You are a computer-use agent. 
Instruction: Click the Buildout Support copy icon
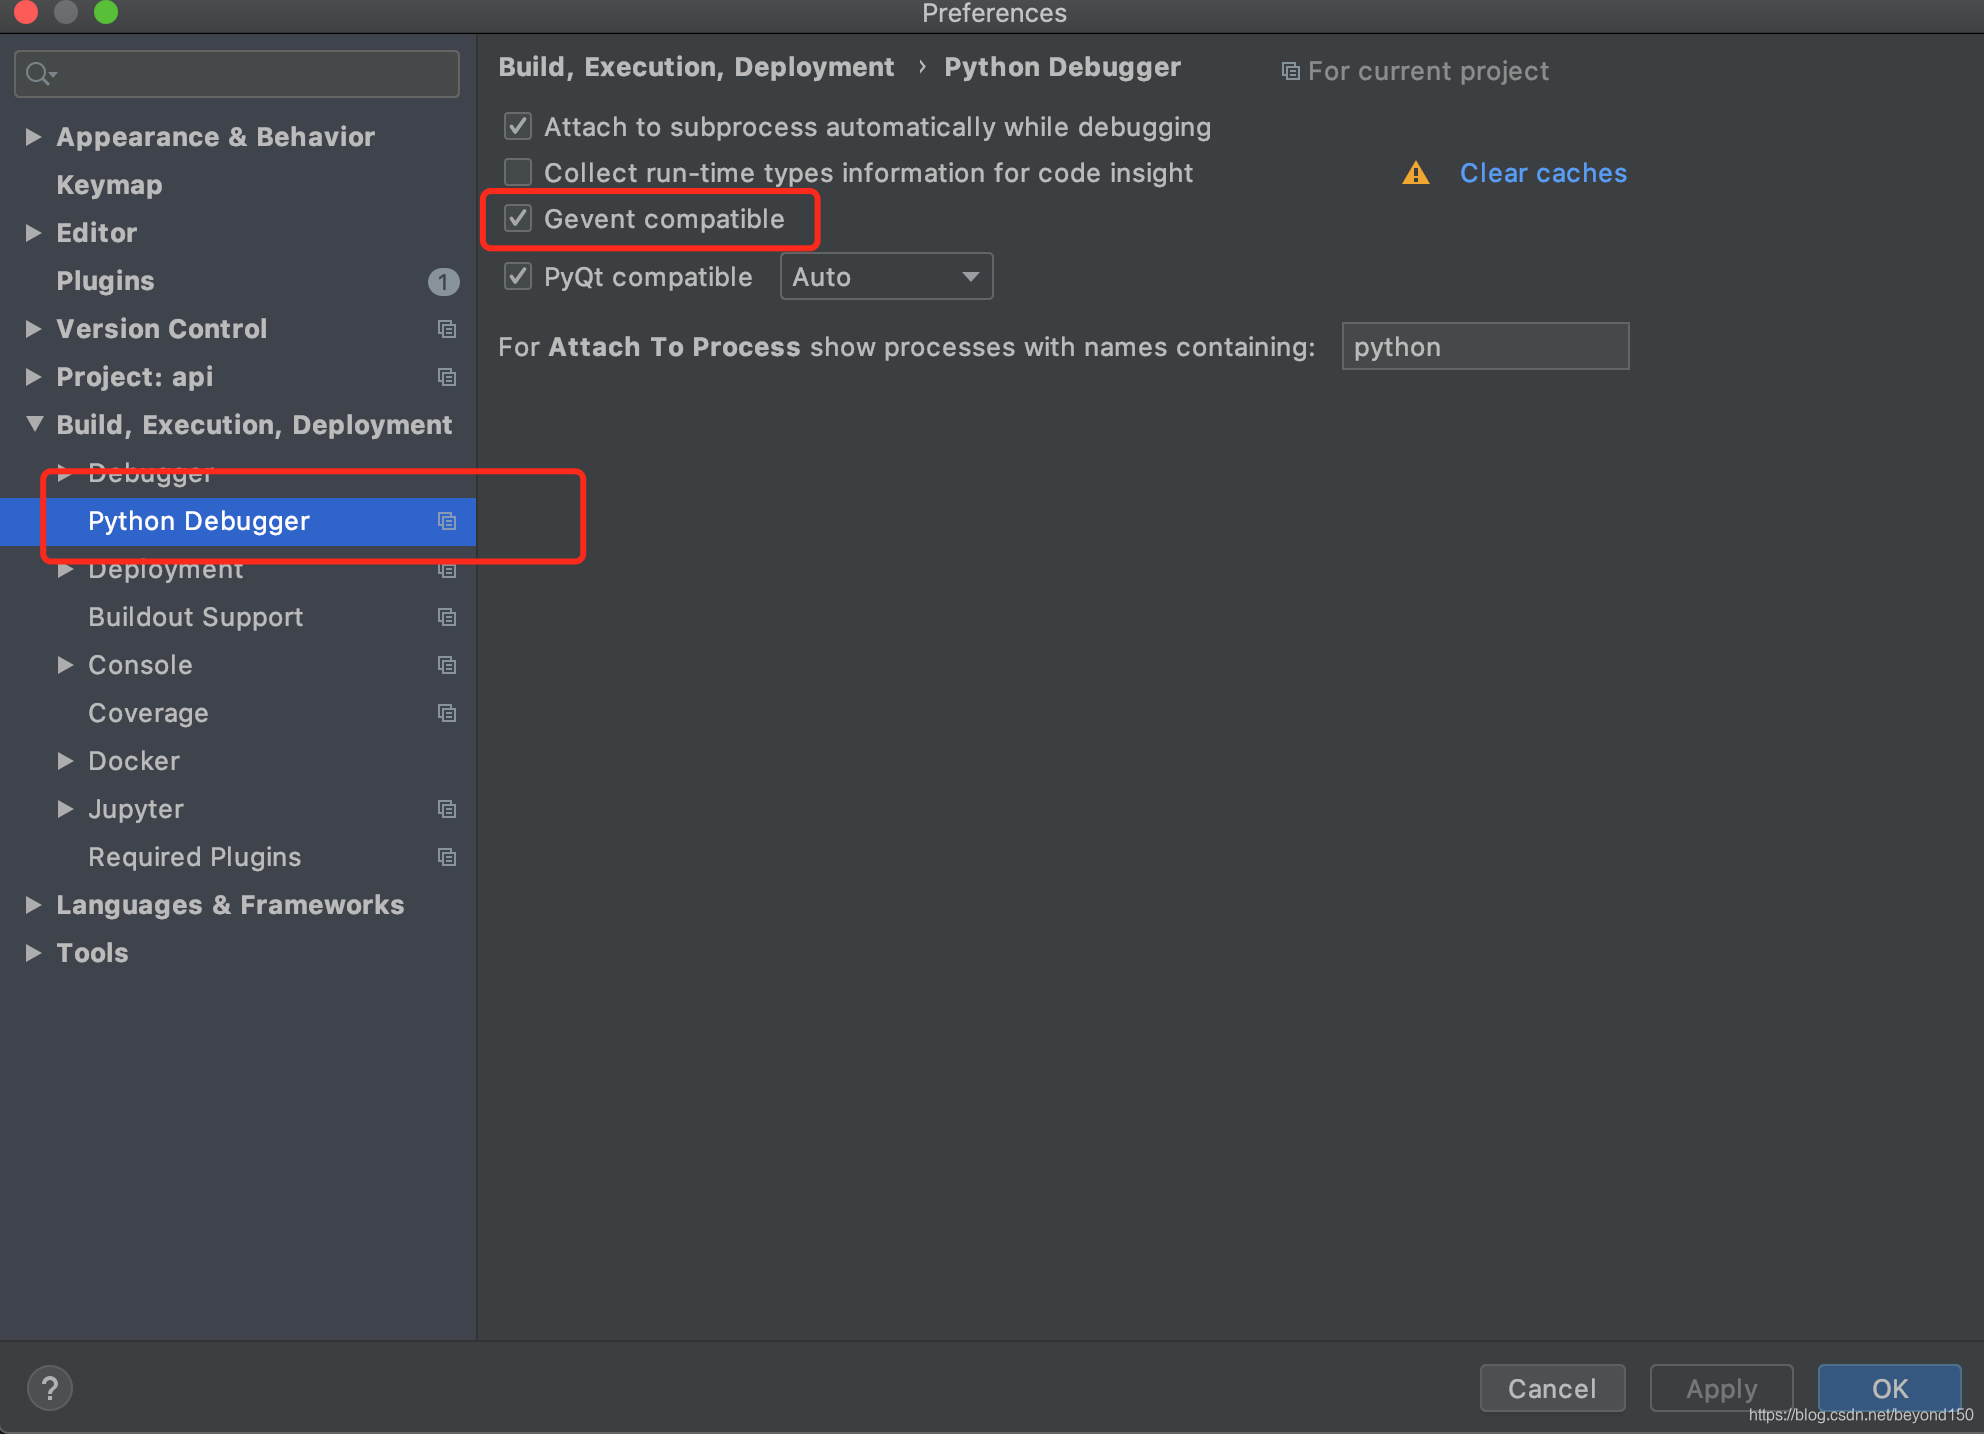click(444, 616)
